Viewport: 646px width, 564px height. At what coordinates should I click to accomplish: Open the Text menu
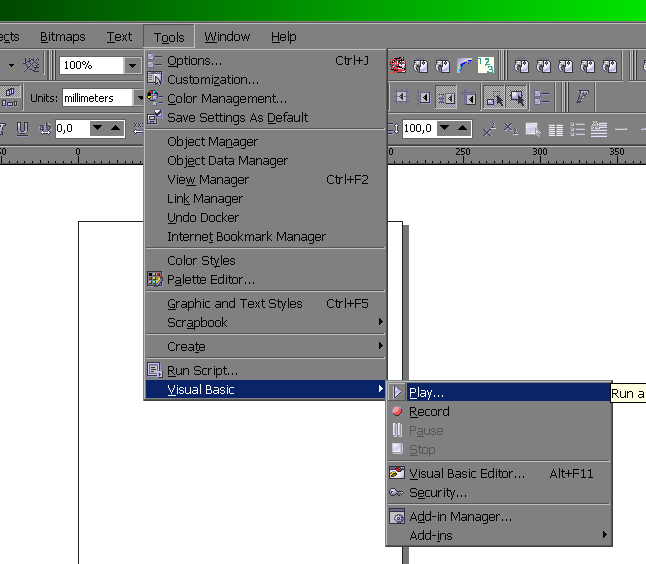pos(119,37)
